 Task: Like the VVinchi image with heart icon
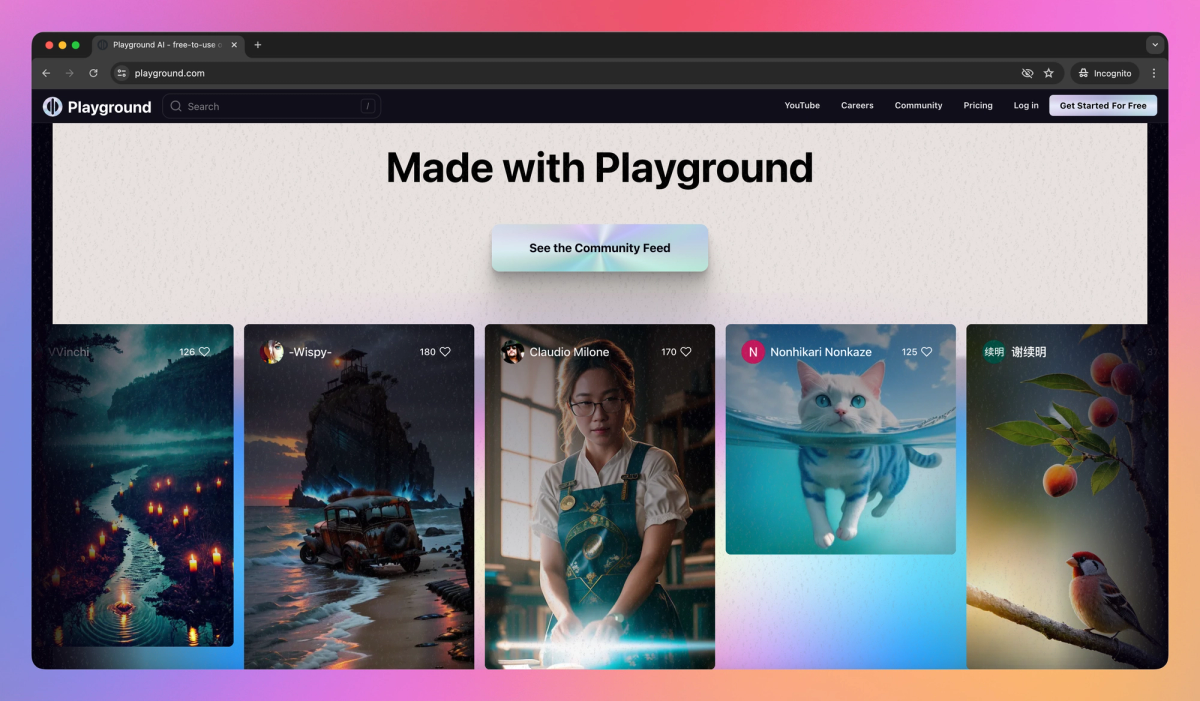pyautogui.click(x=204, y=352)
